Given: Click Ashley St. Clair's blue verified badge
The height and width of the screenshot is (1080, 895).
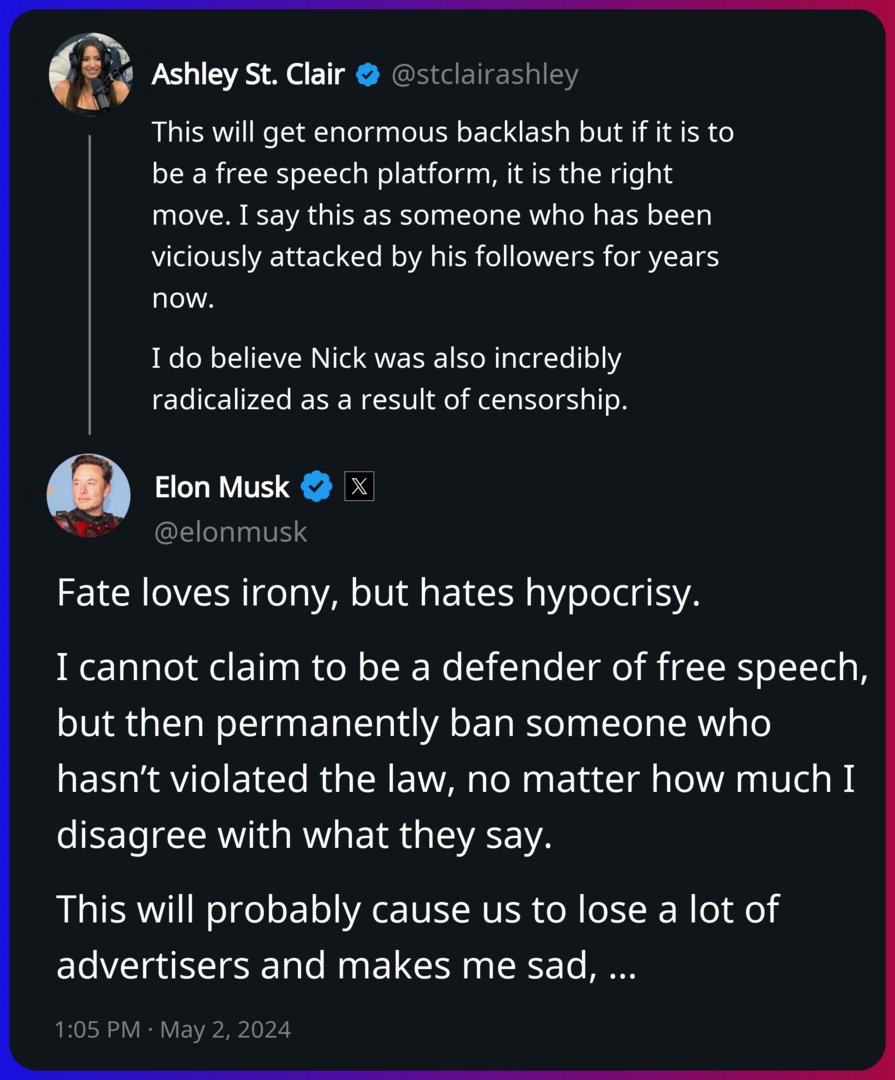Looking at the screenshot, I should (368, 75).
